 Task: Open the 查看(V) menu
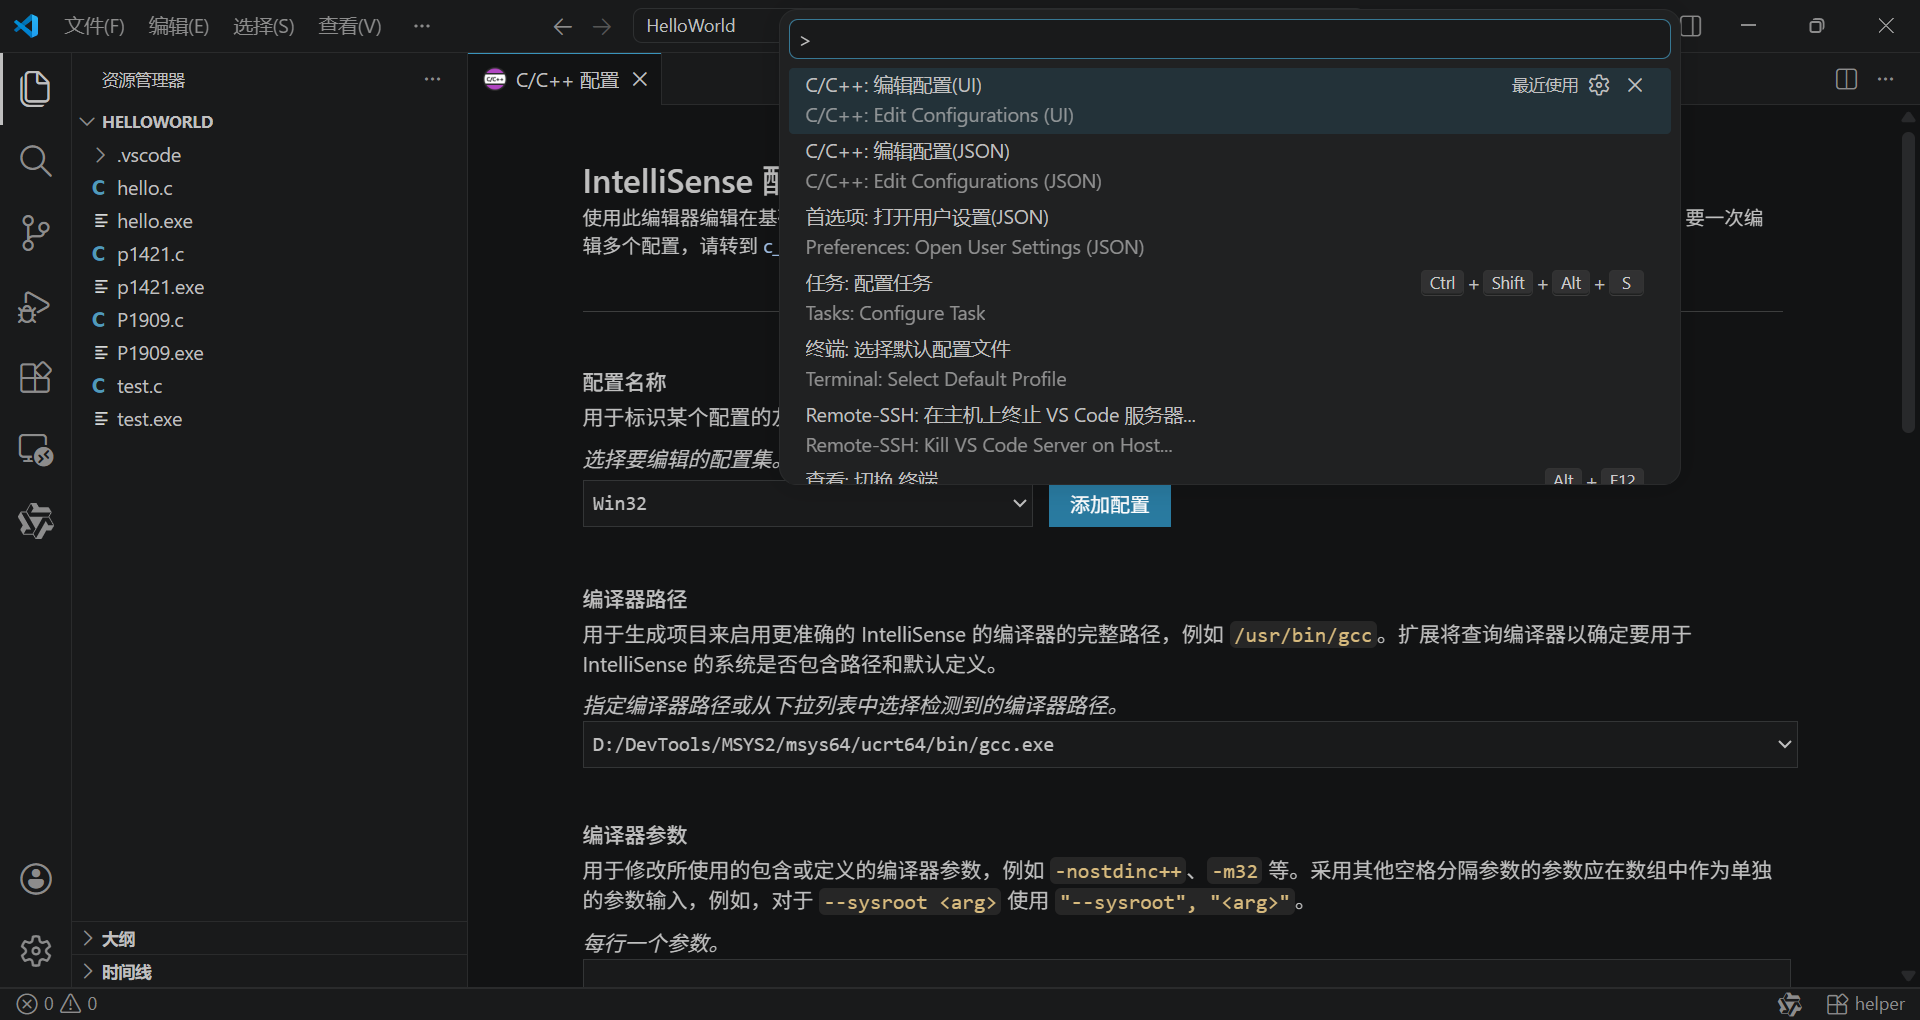350,26
